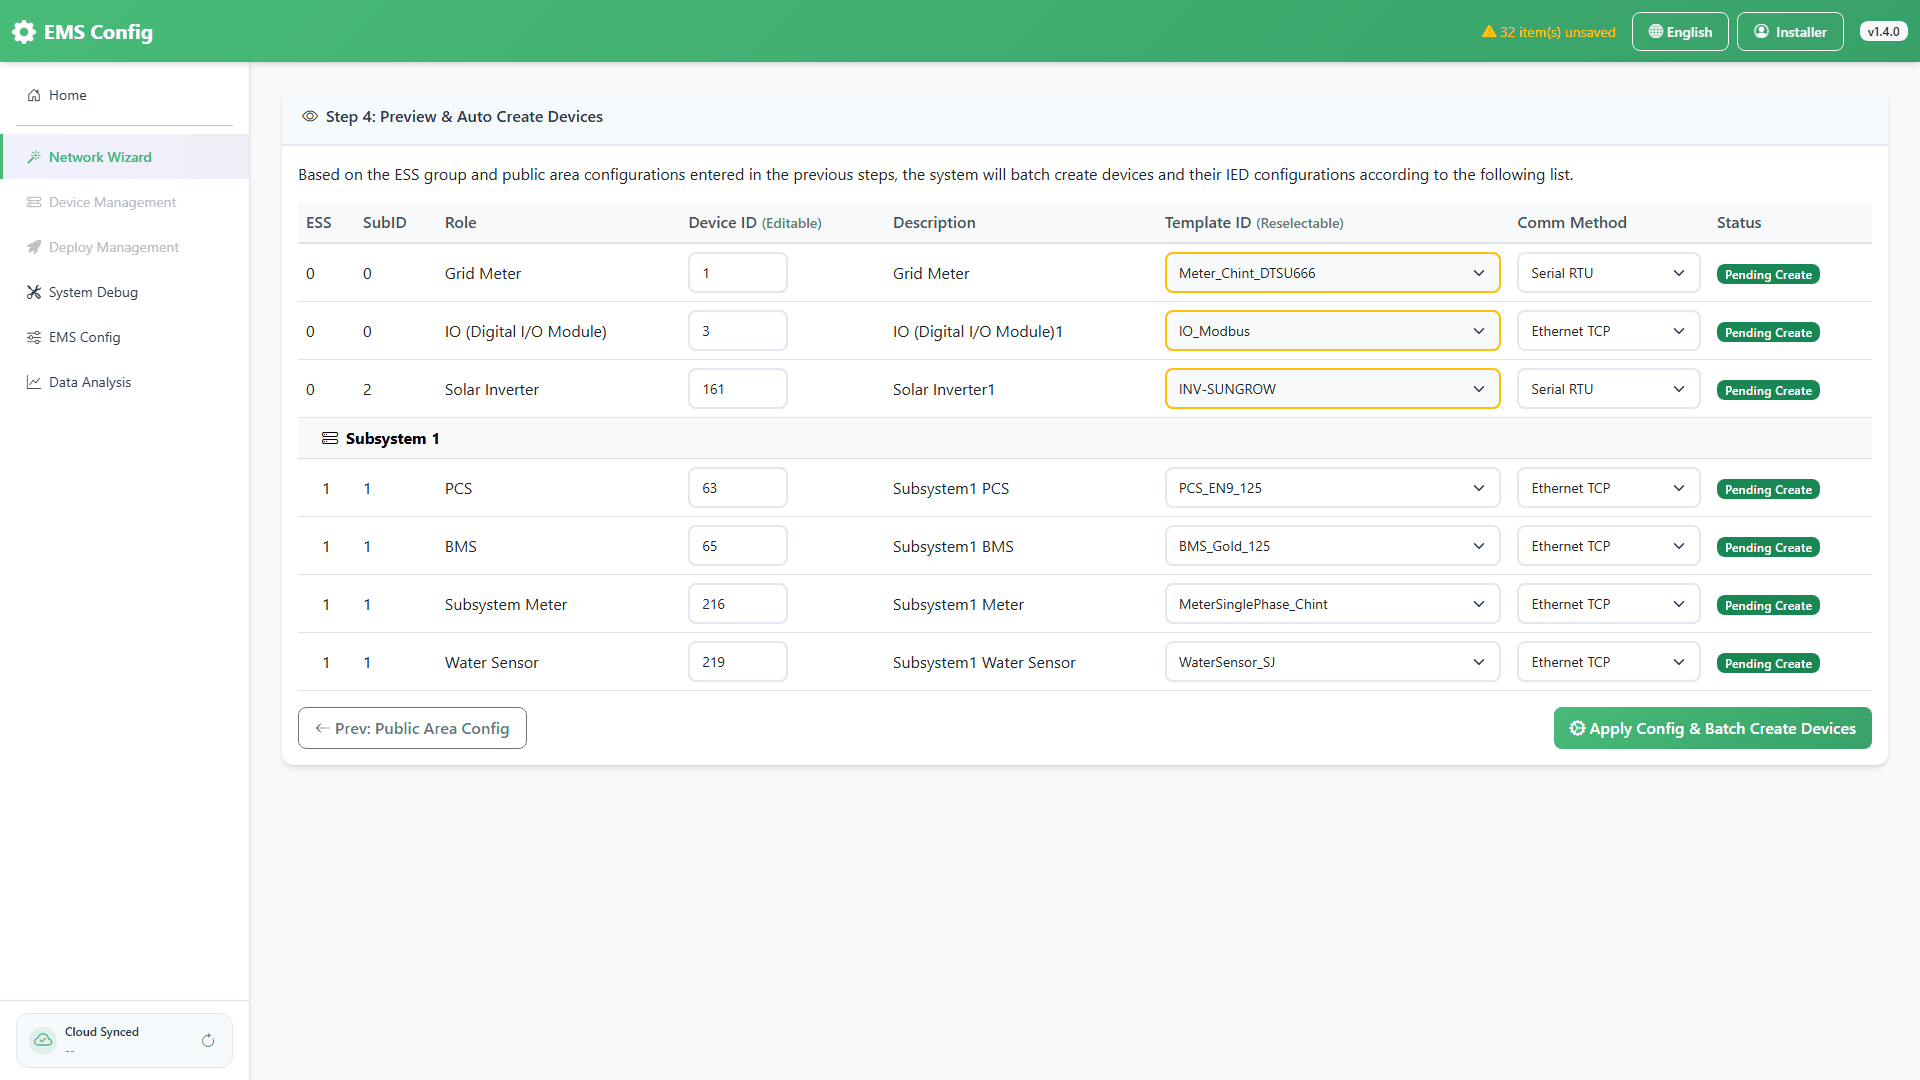Click the System Debug tools icon
Viewport: 1920px width, 1080px height.
34,292
